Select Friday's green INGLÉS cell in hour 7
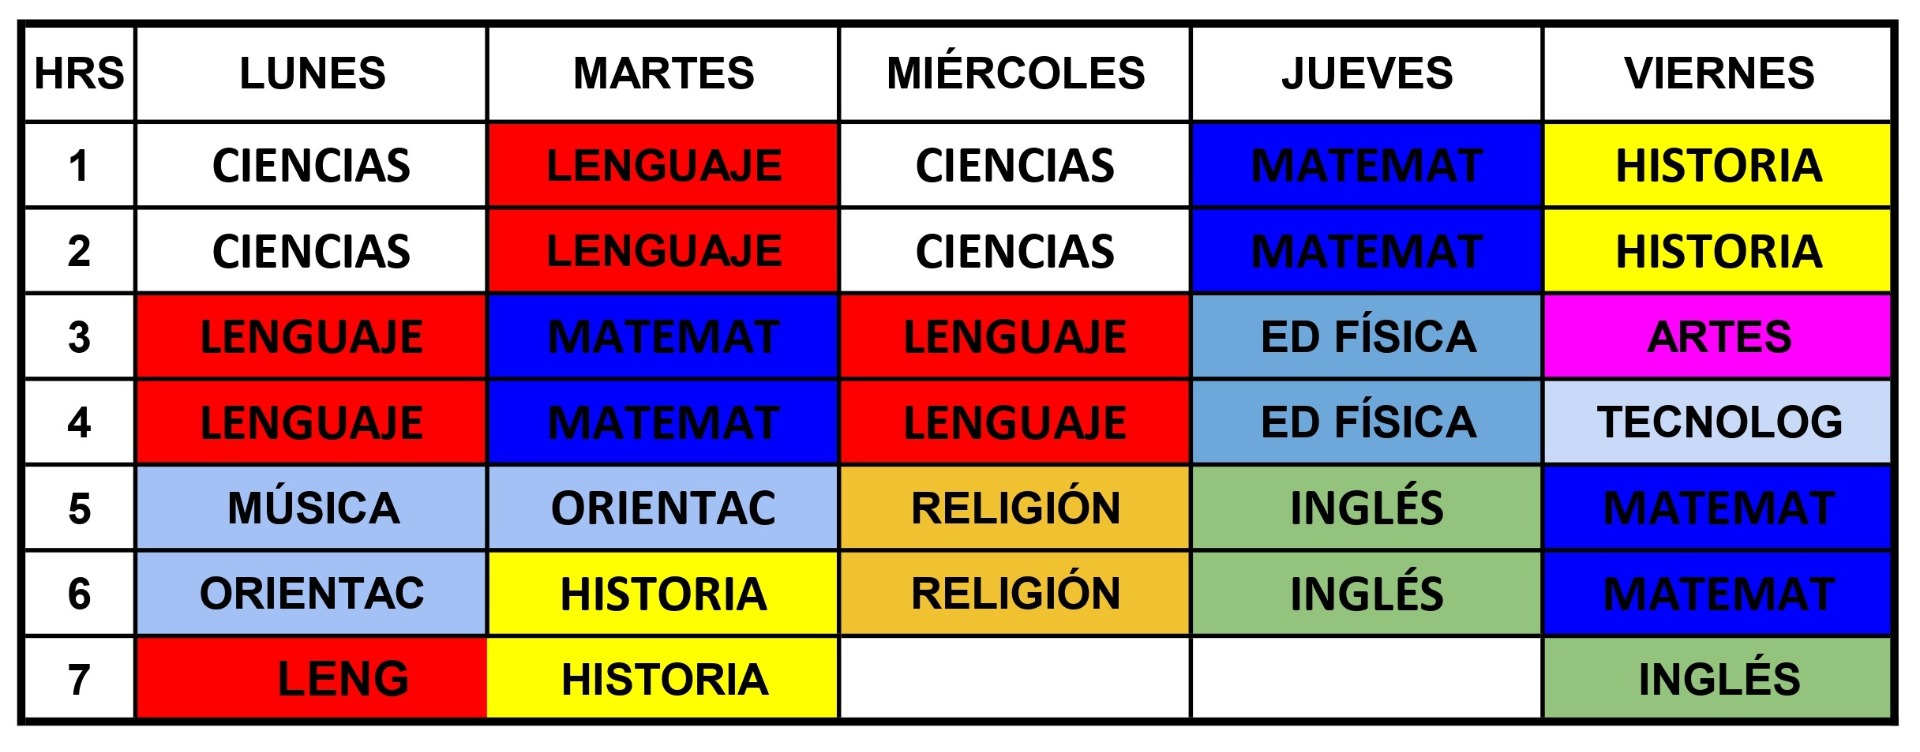Viewport: 1920px width, 752px height. pyautogui.click(x=1718, y=679)
